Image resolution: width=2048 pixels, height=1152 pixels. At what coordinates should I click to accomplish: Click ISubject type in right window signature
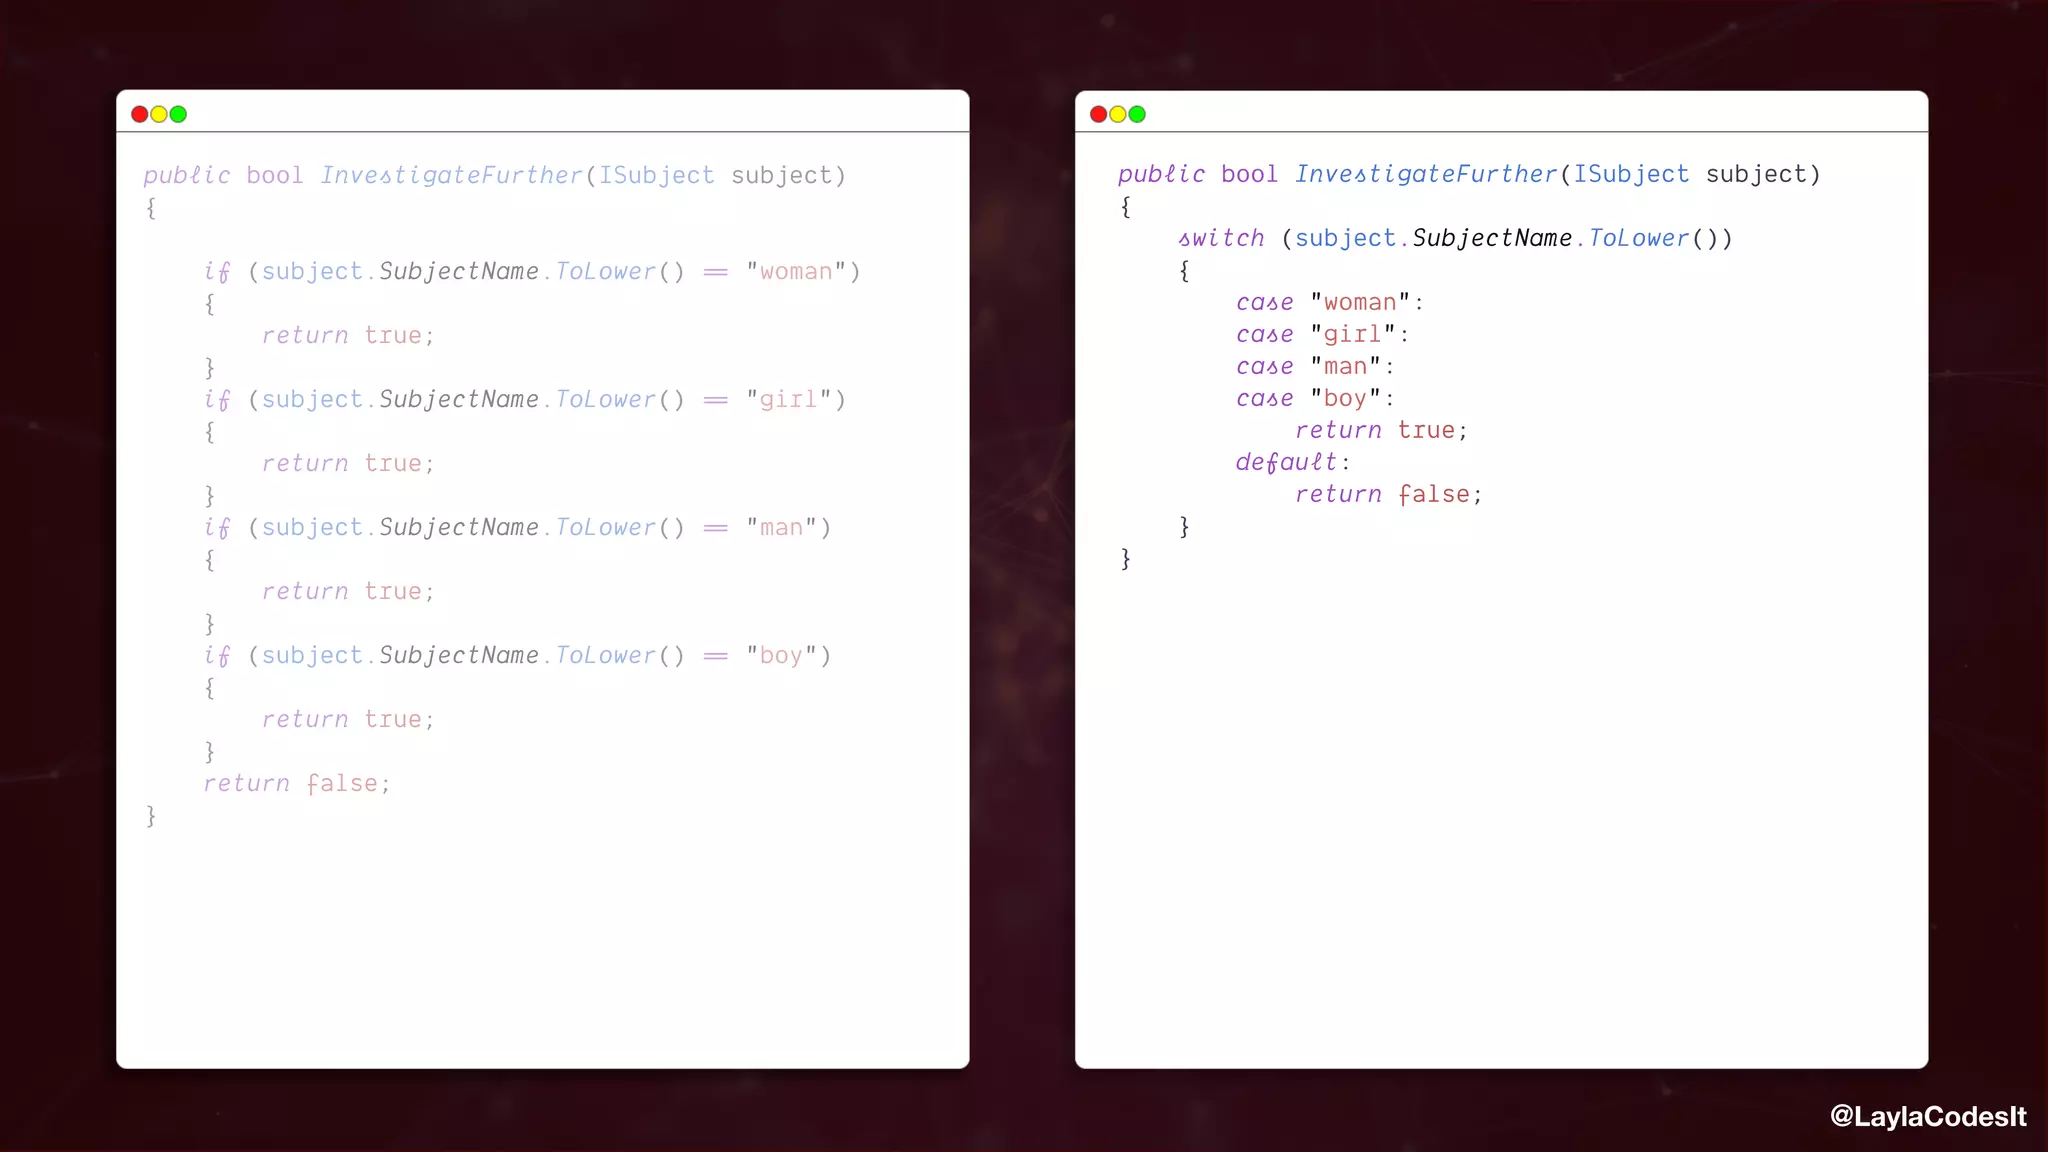[x=1631, y=174]
